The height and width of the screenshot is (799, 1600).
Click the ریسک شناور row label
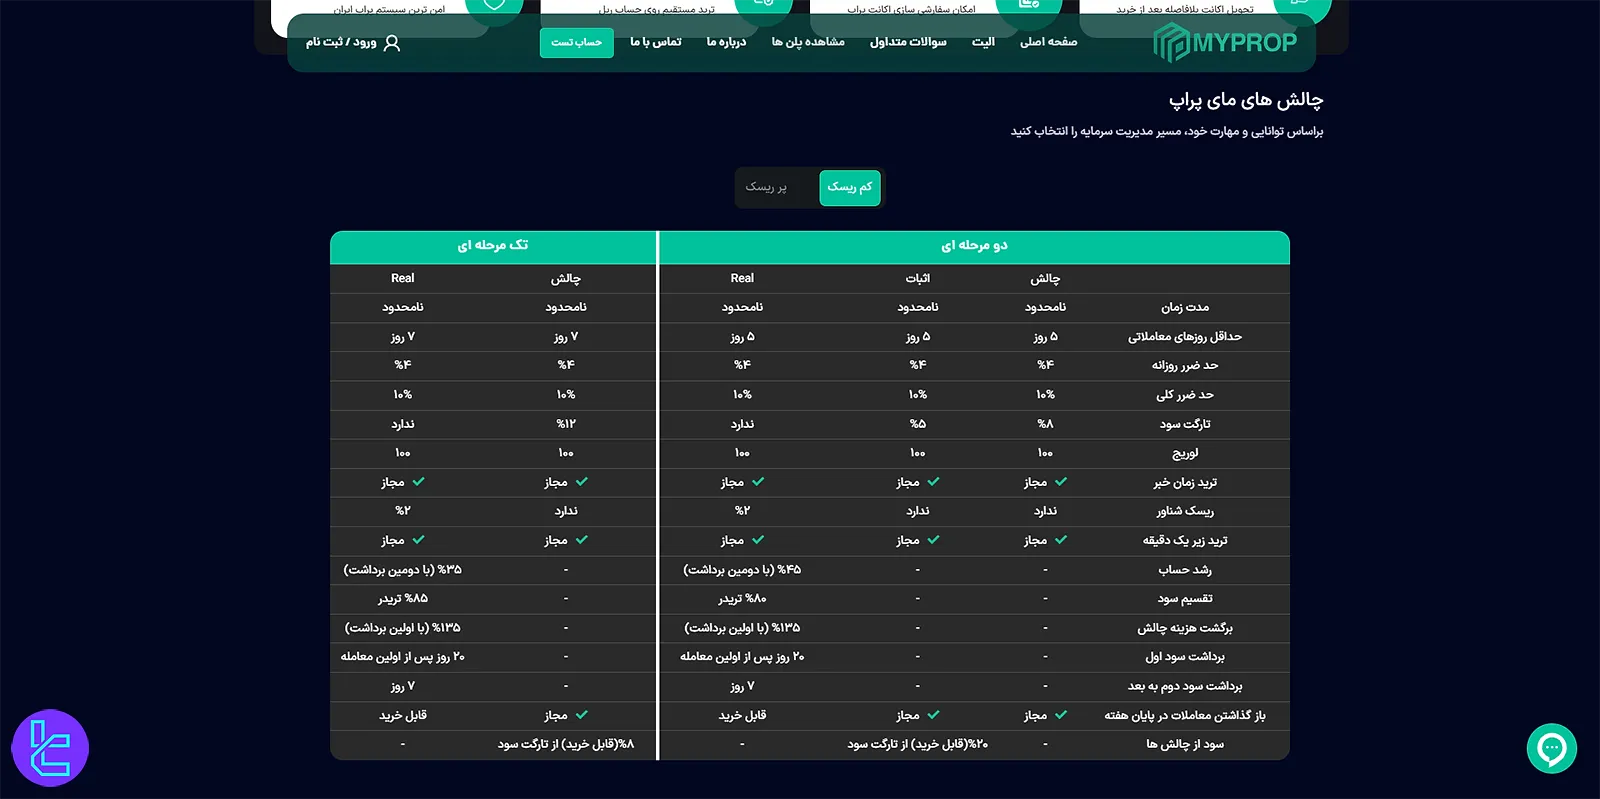tap(1185, 511)
